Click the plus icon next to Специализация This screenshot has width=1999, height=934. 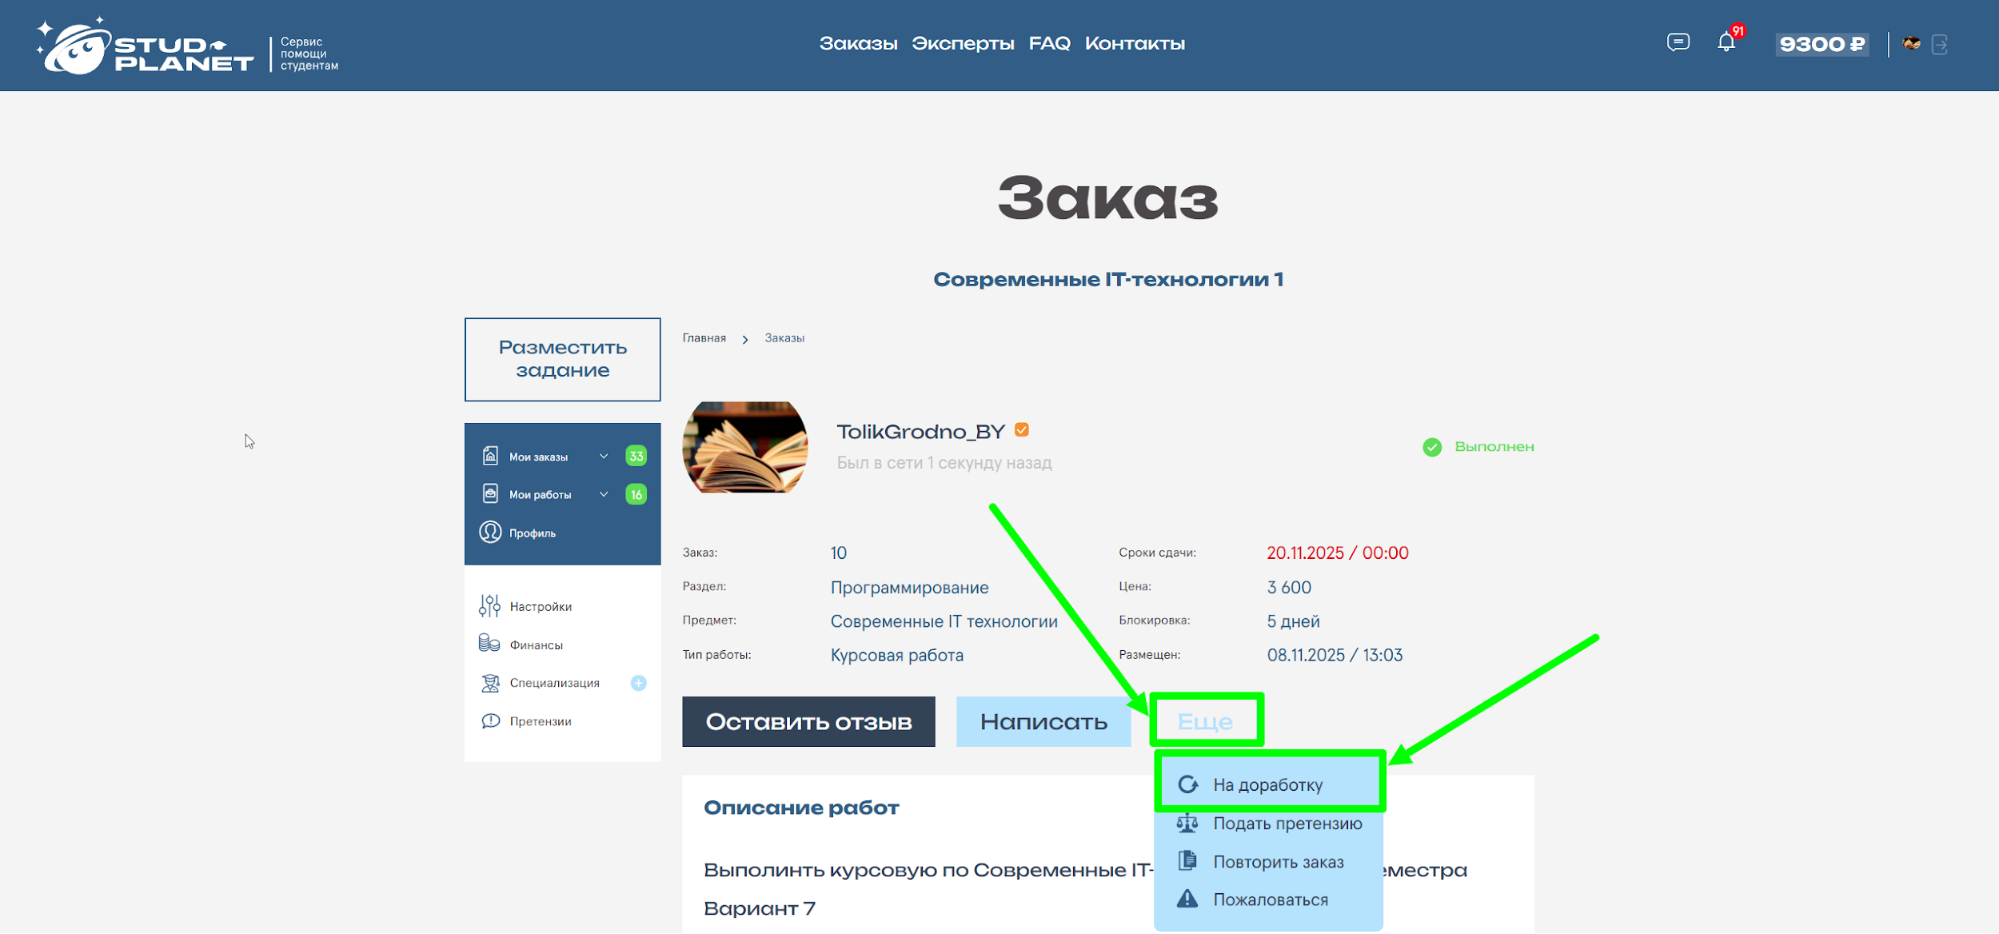pyautogui.click(x=638, y=683)
